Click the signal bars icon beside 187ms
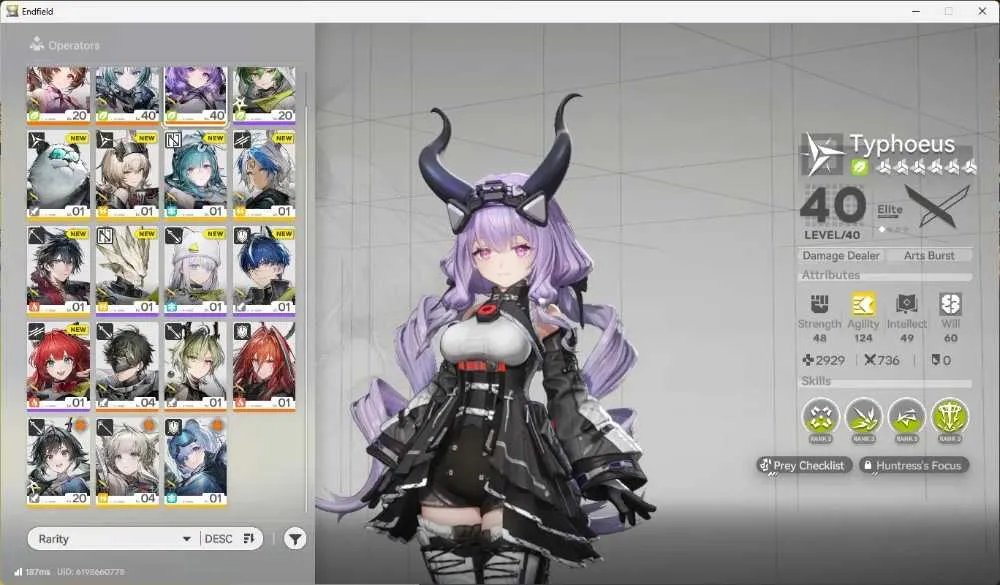Screen dimensions: 1000x585 click(x=18, y=572)
